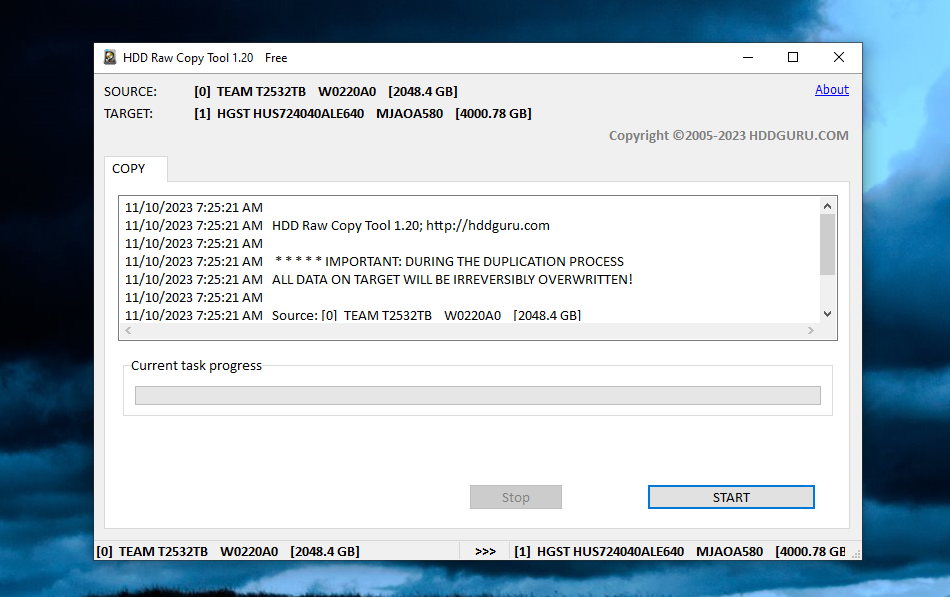The width and height of the screenshot is (950, 597).
Task: Close the HDD Raw Copy Tool window
Action: tap(839, 58)
